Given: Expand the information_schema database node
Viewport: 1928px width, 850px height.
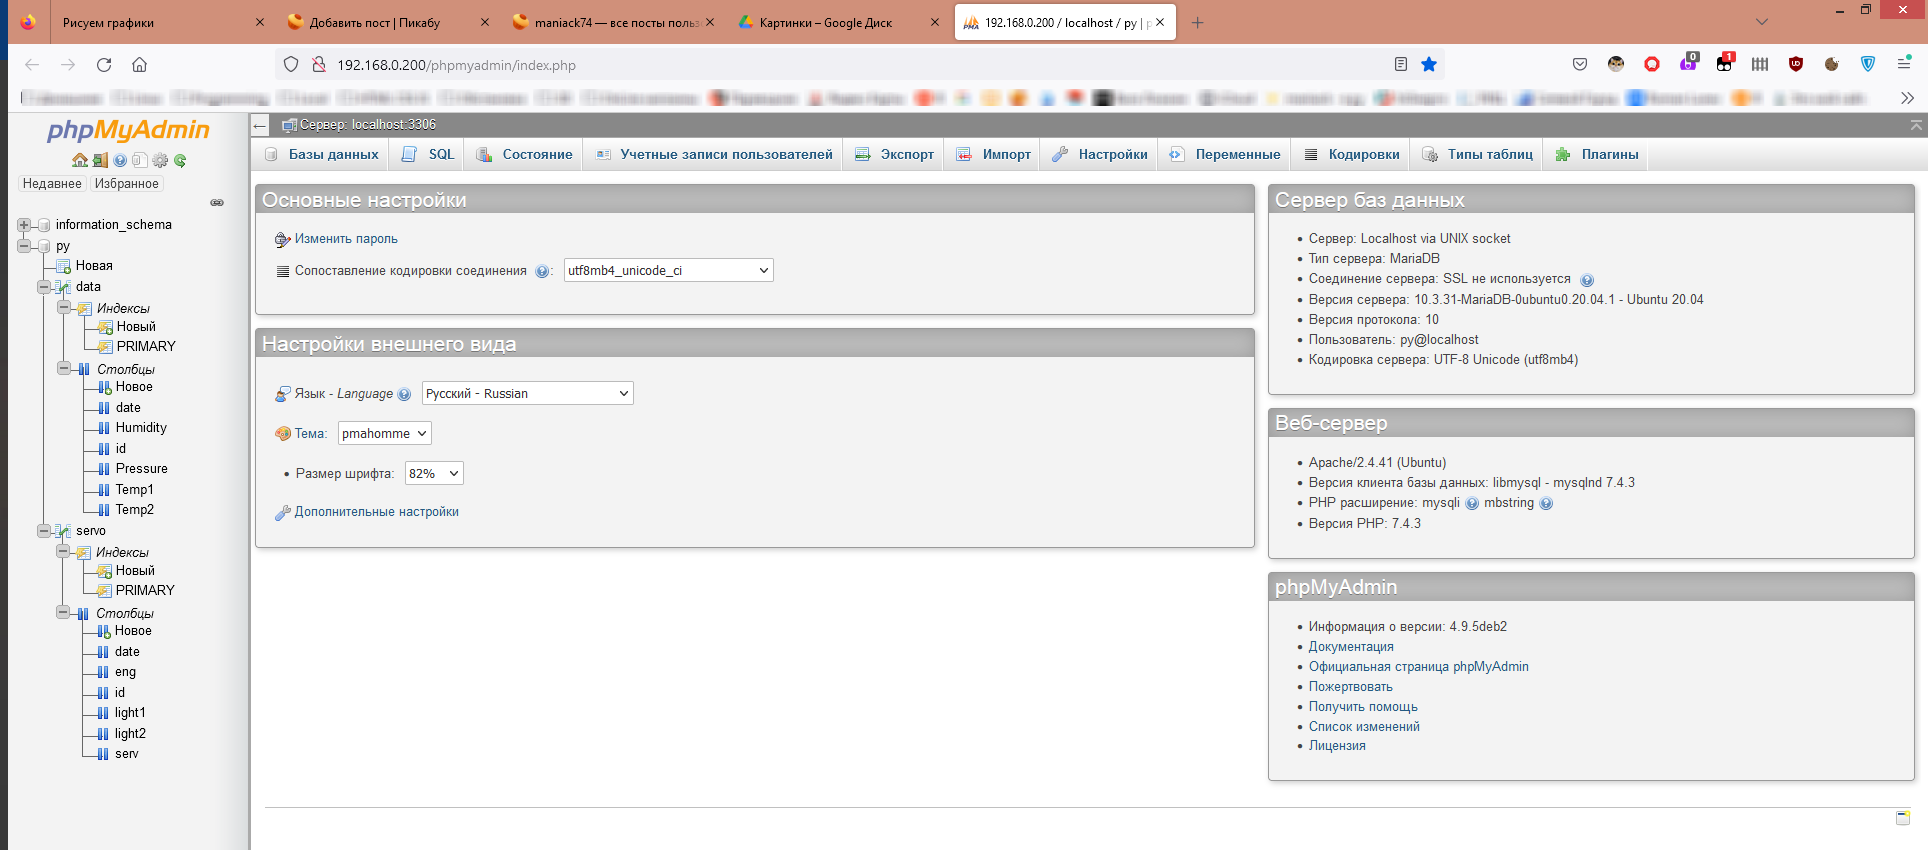Looking at the screenshot, I should point(24,225).
